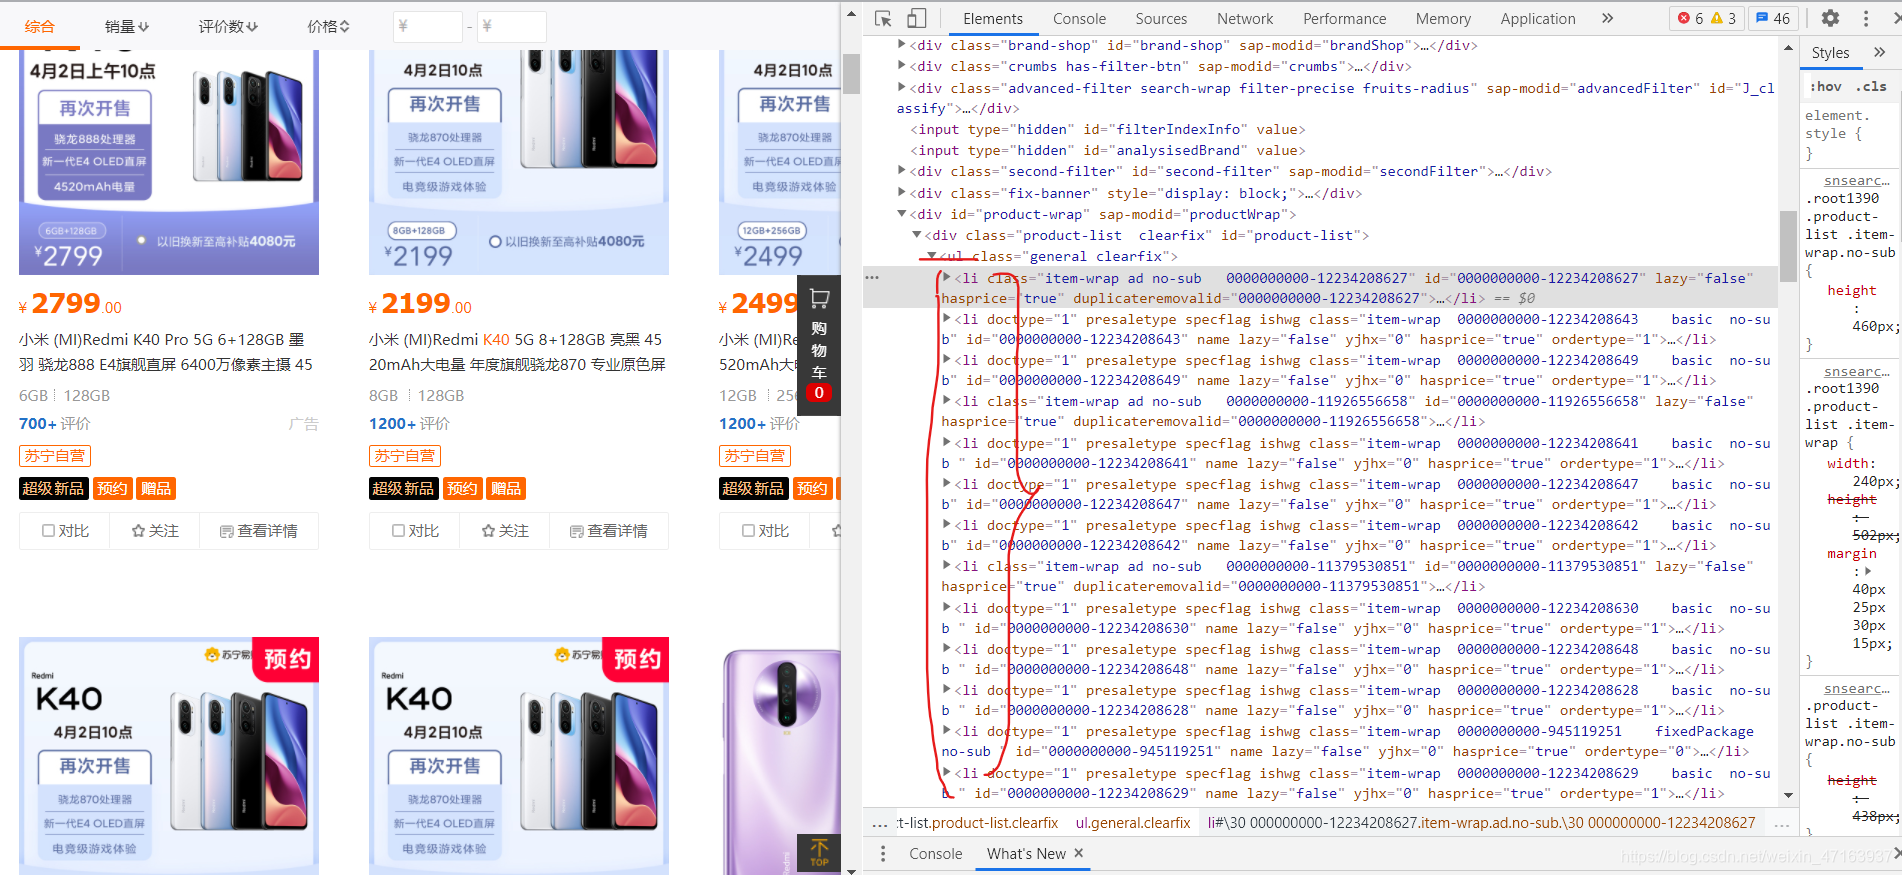
Task: Click the ellipsis gutter beside selected li
Action: 872,278
